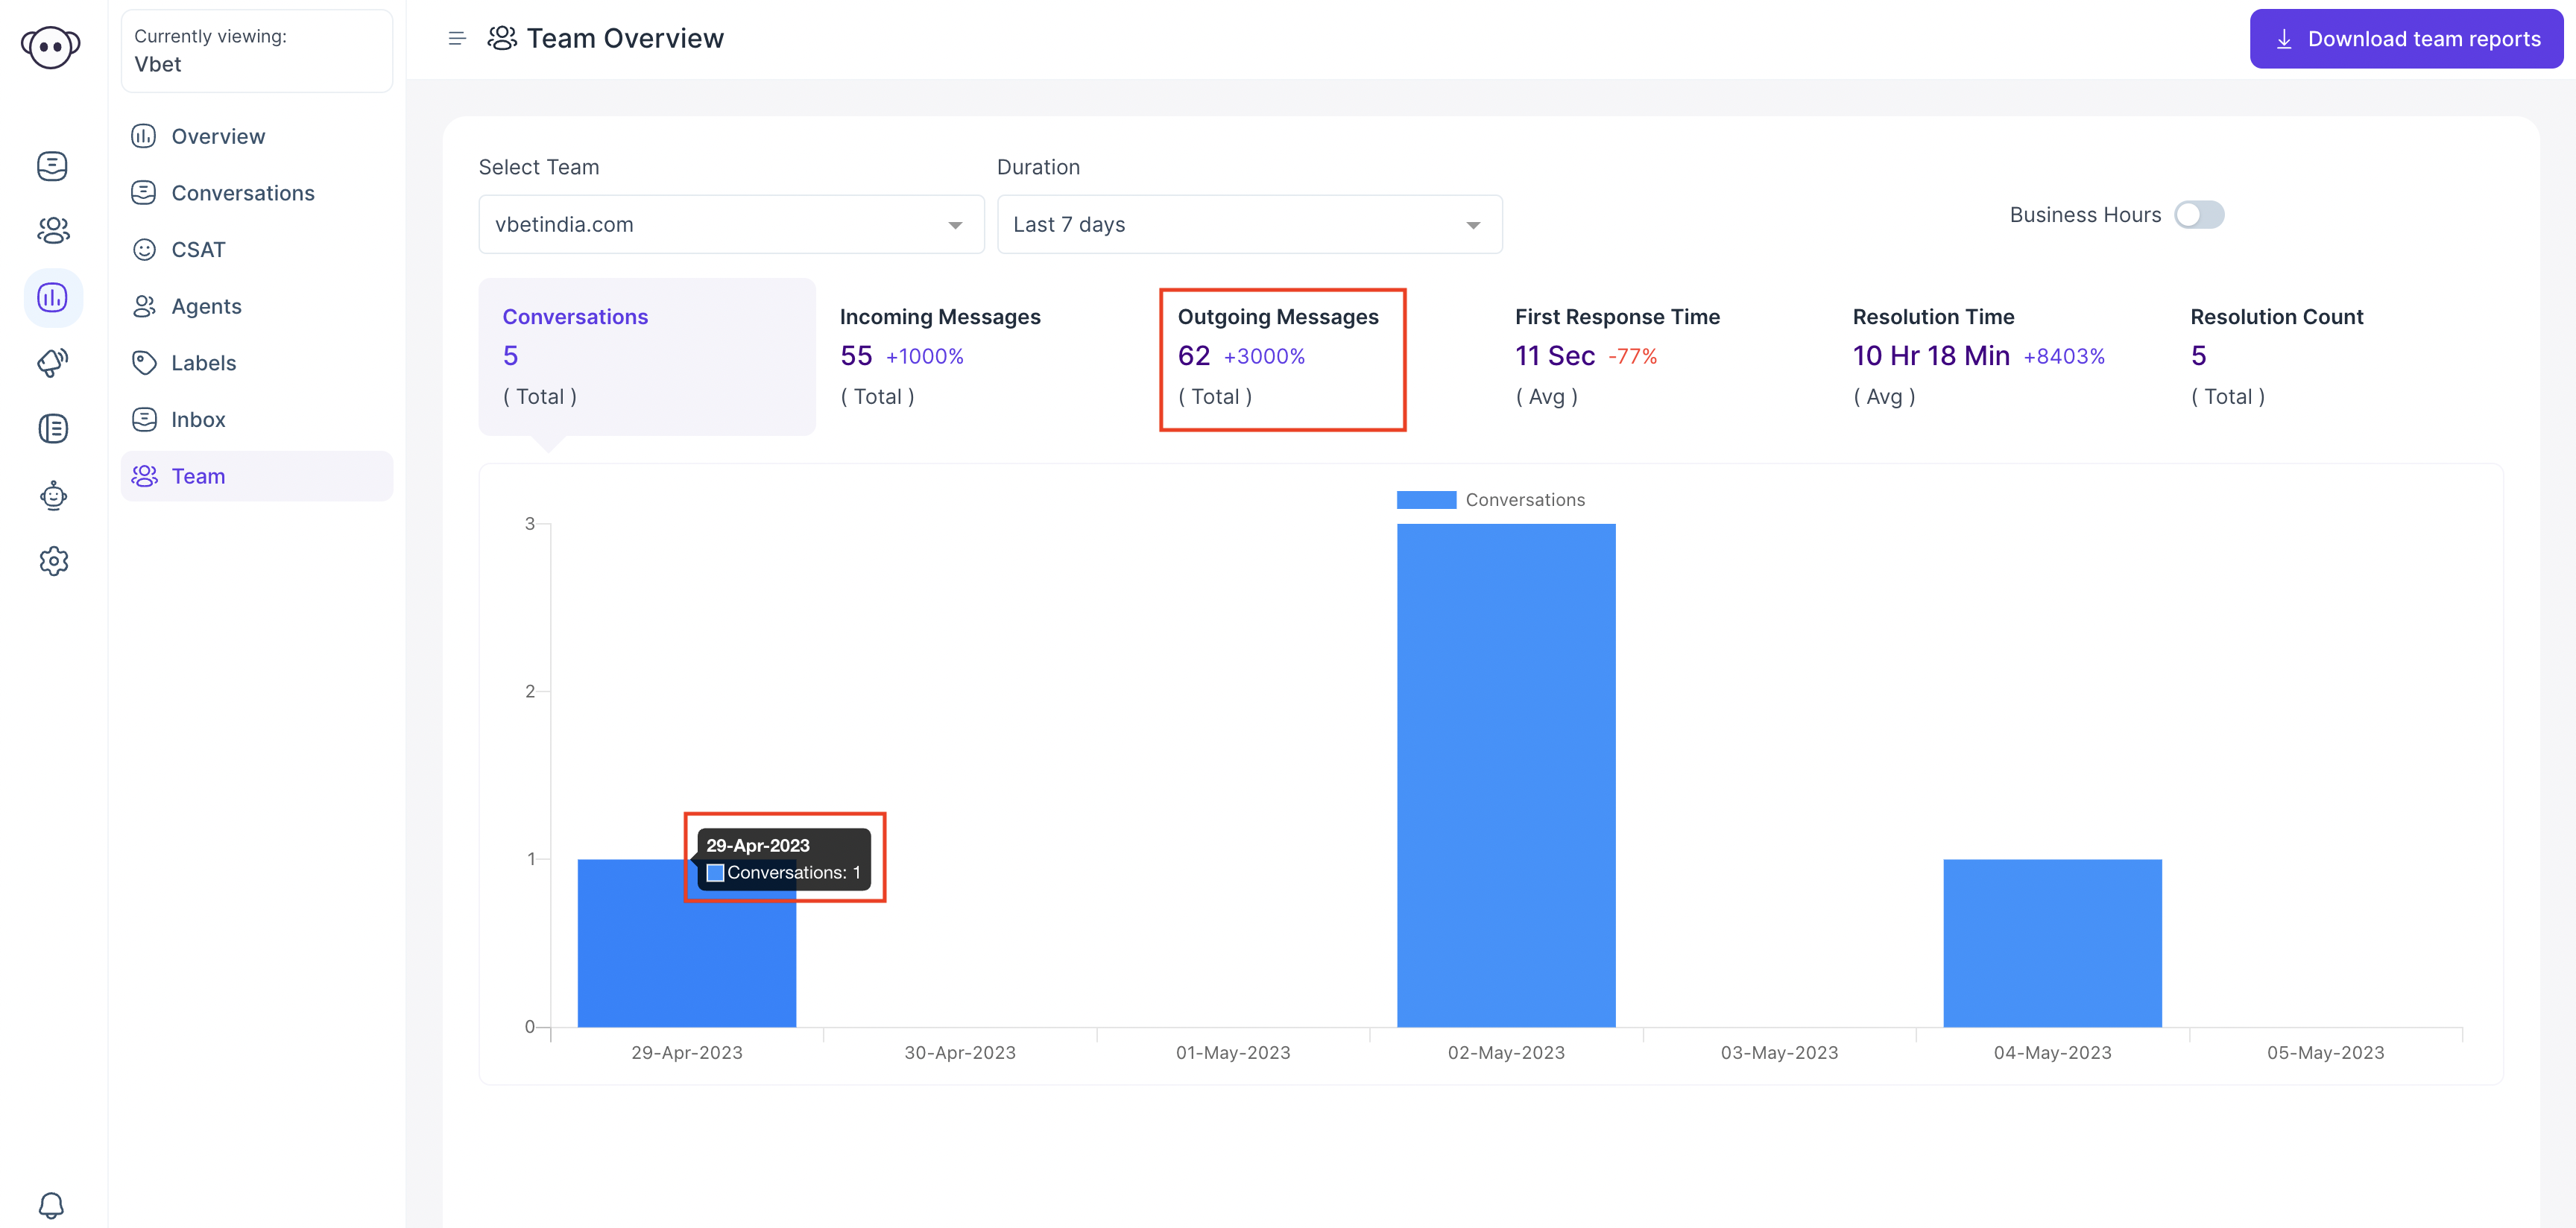This screenshot has width=2576, height=1228.
Task: Click the Team Overview page title
Action: point(625,39)
